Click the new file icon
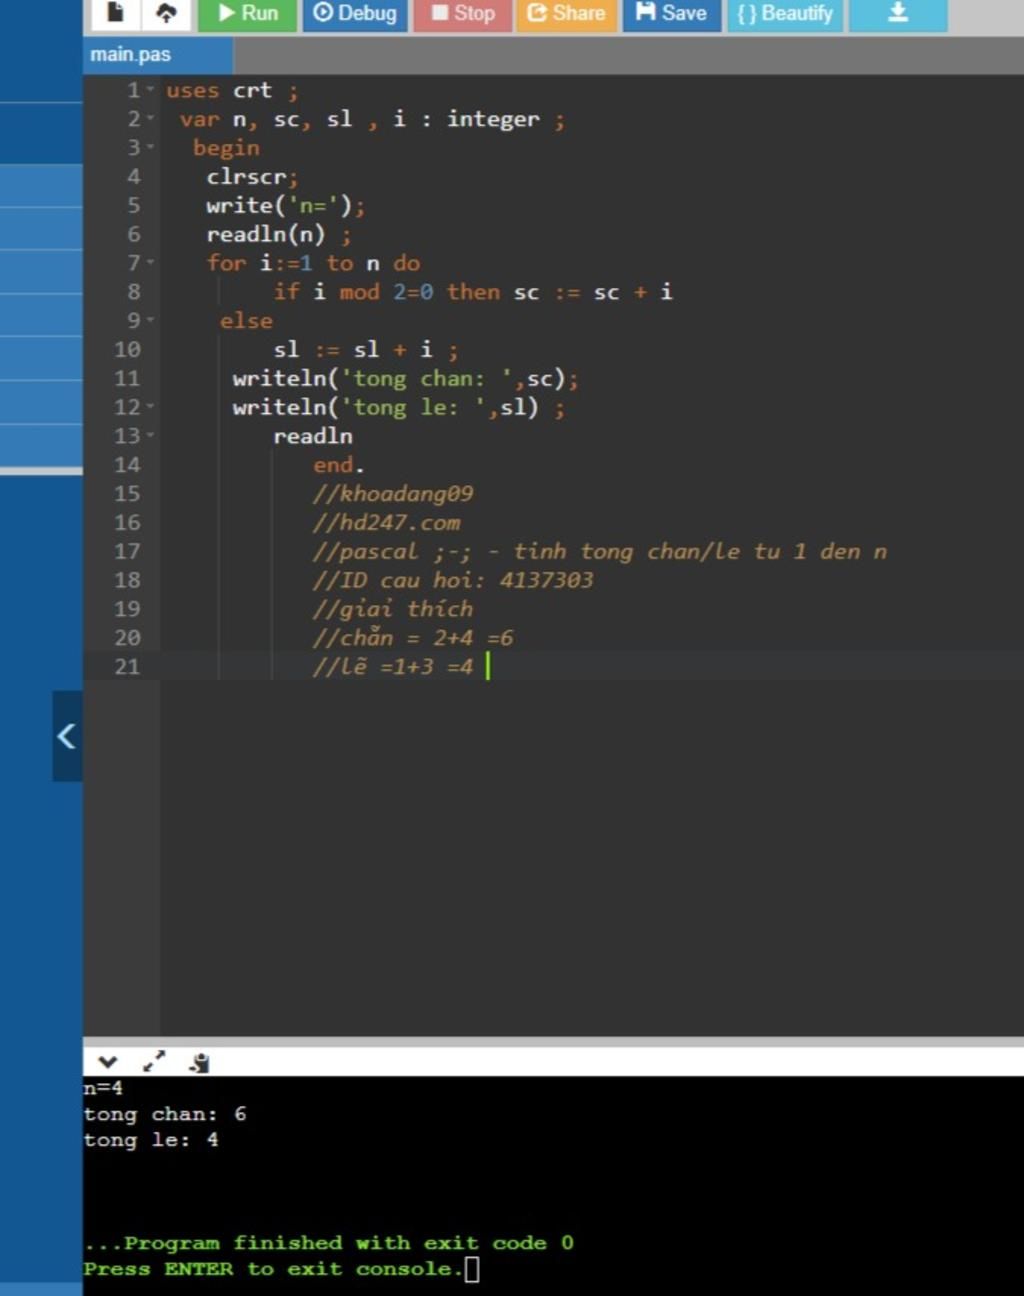Screen dimensions: 1024x1296 tap(115, 13)
